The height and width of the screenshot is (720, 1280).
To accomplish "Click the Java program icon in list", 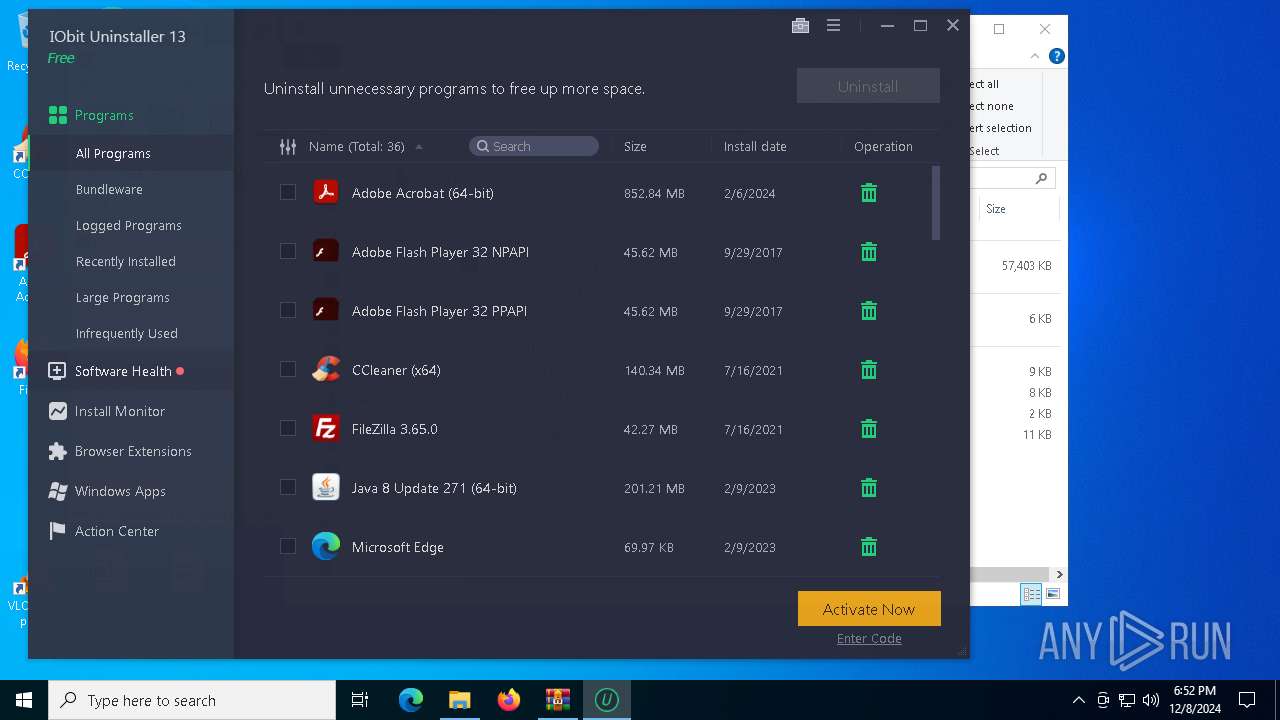I will (x=326, y=487).
